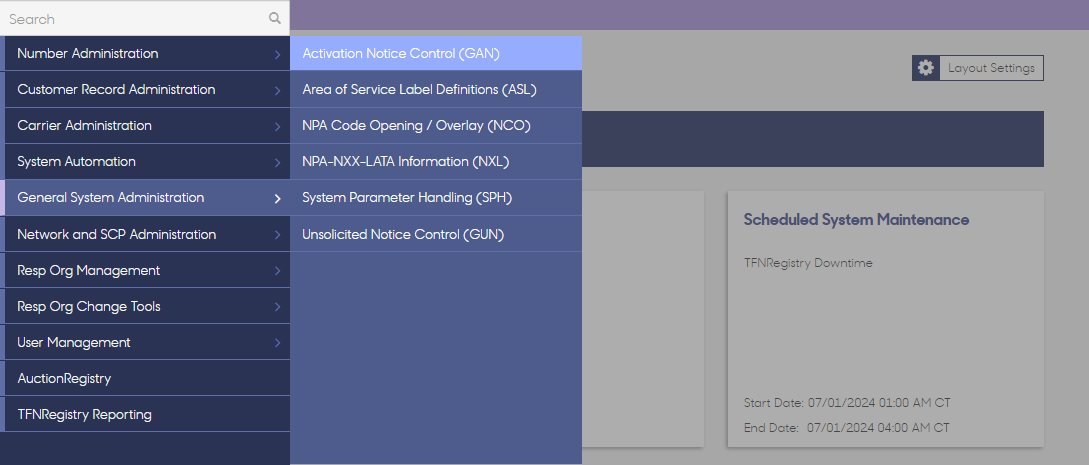
Task: Expand the Resp Org Management chevron
Action: [277, 271]
